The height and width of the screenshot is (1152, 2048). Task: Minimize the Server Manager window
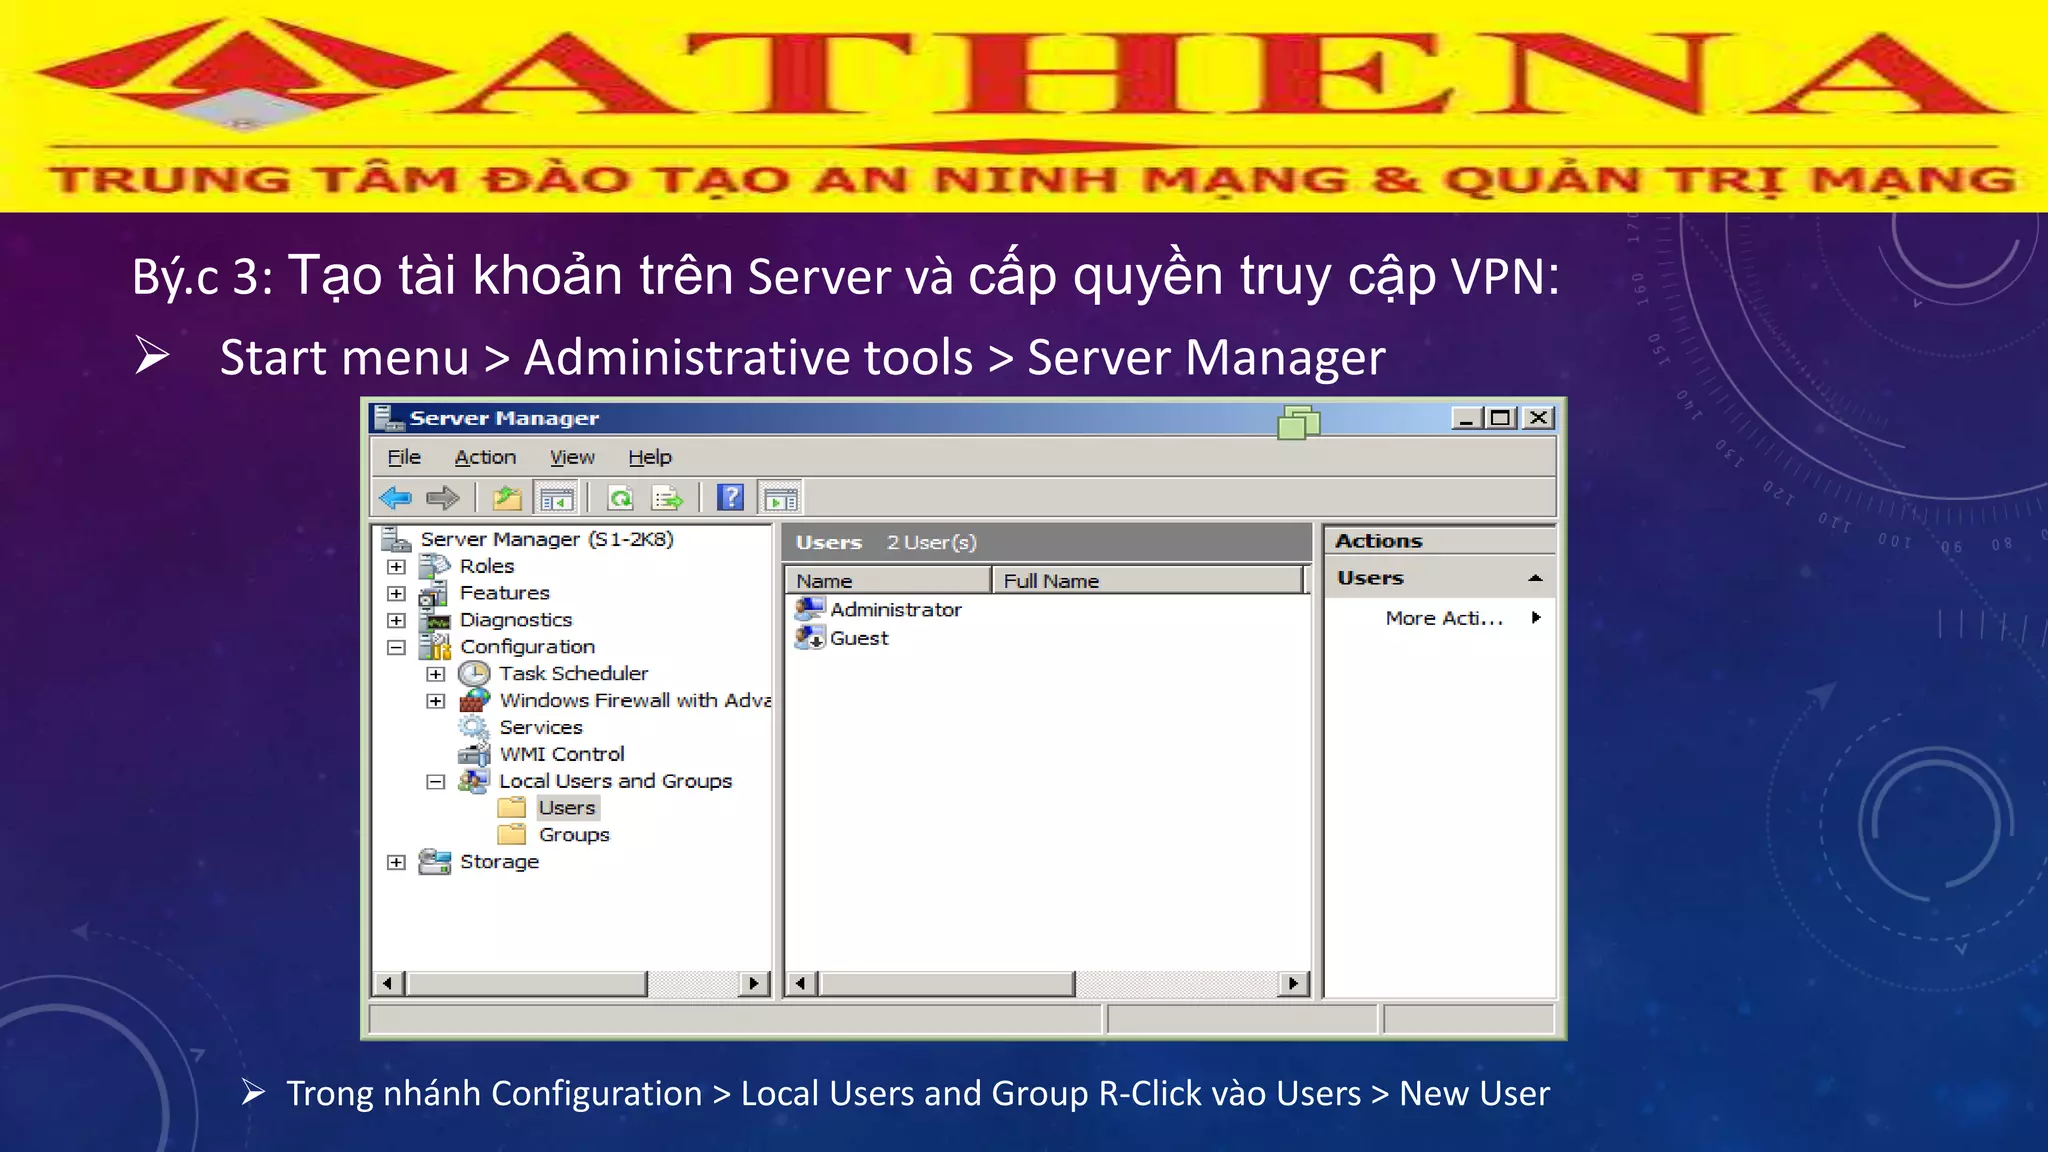pyautogui.click(x=1467, y=418)
